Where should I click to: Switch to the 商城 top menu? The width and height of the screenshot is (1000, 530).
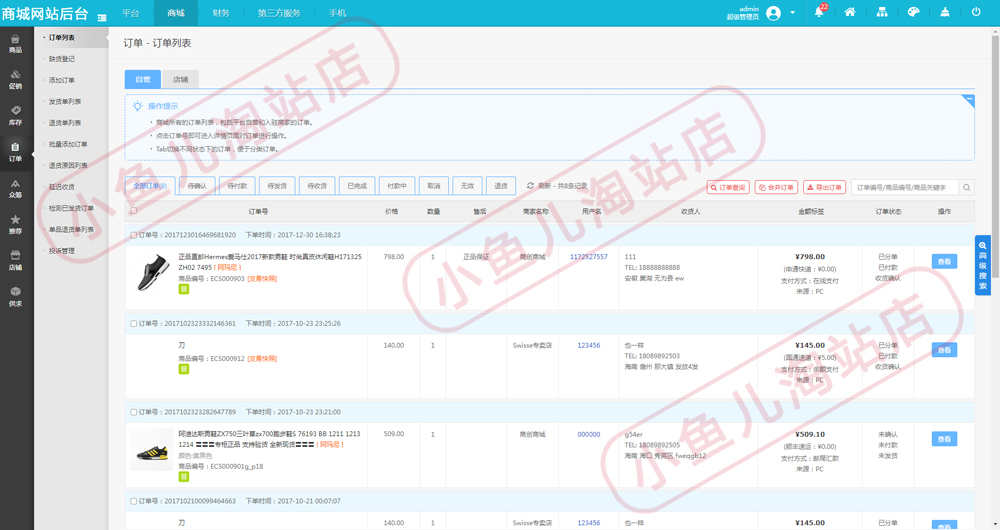click(x=175, y=13)
